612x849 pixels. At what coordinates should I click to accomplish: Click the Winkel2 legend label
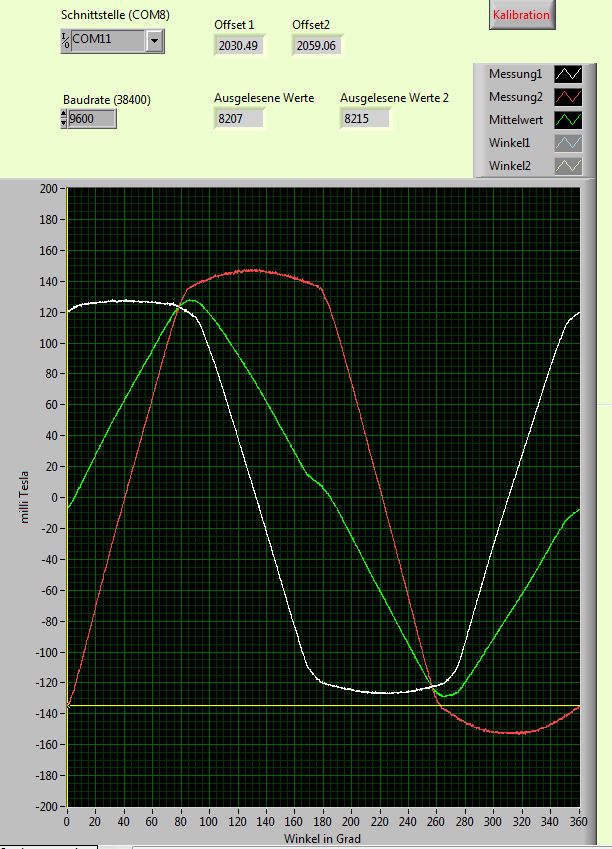pyautogui.click(x=509, y=166)
